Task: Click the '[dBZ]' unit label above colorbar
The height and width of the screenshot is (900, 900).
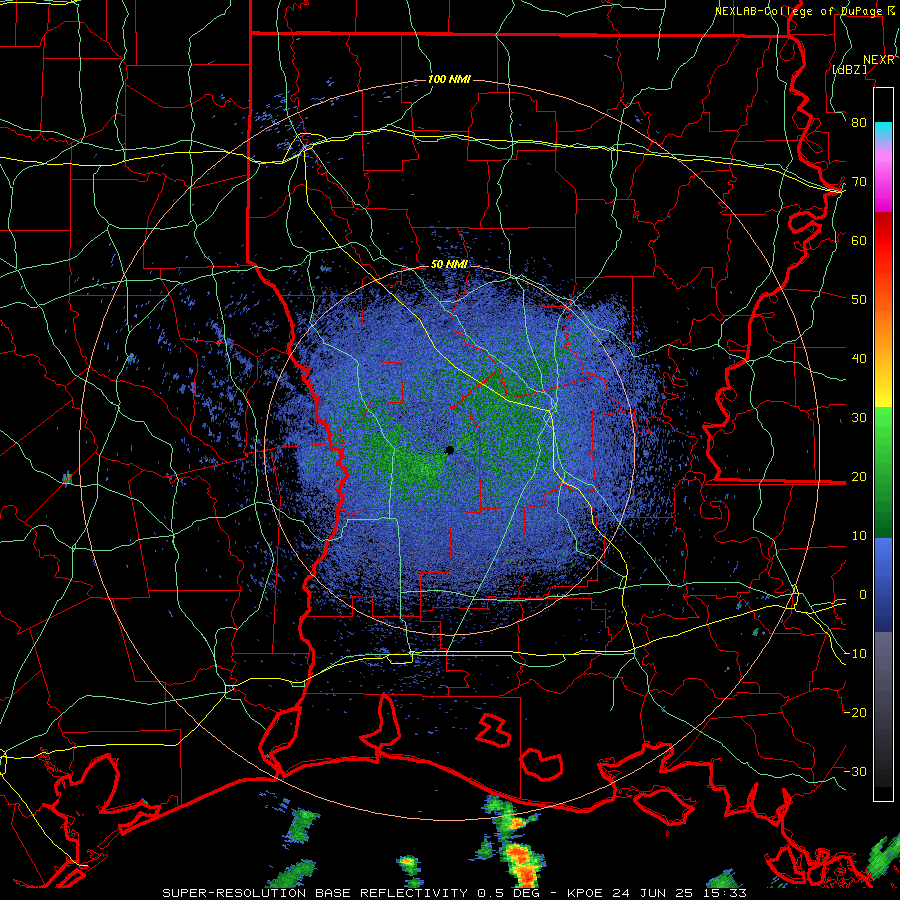Action: (x=849, y=69)
